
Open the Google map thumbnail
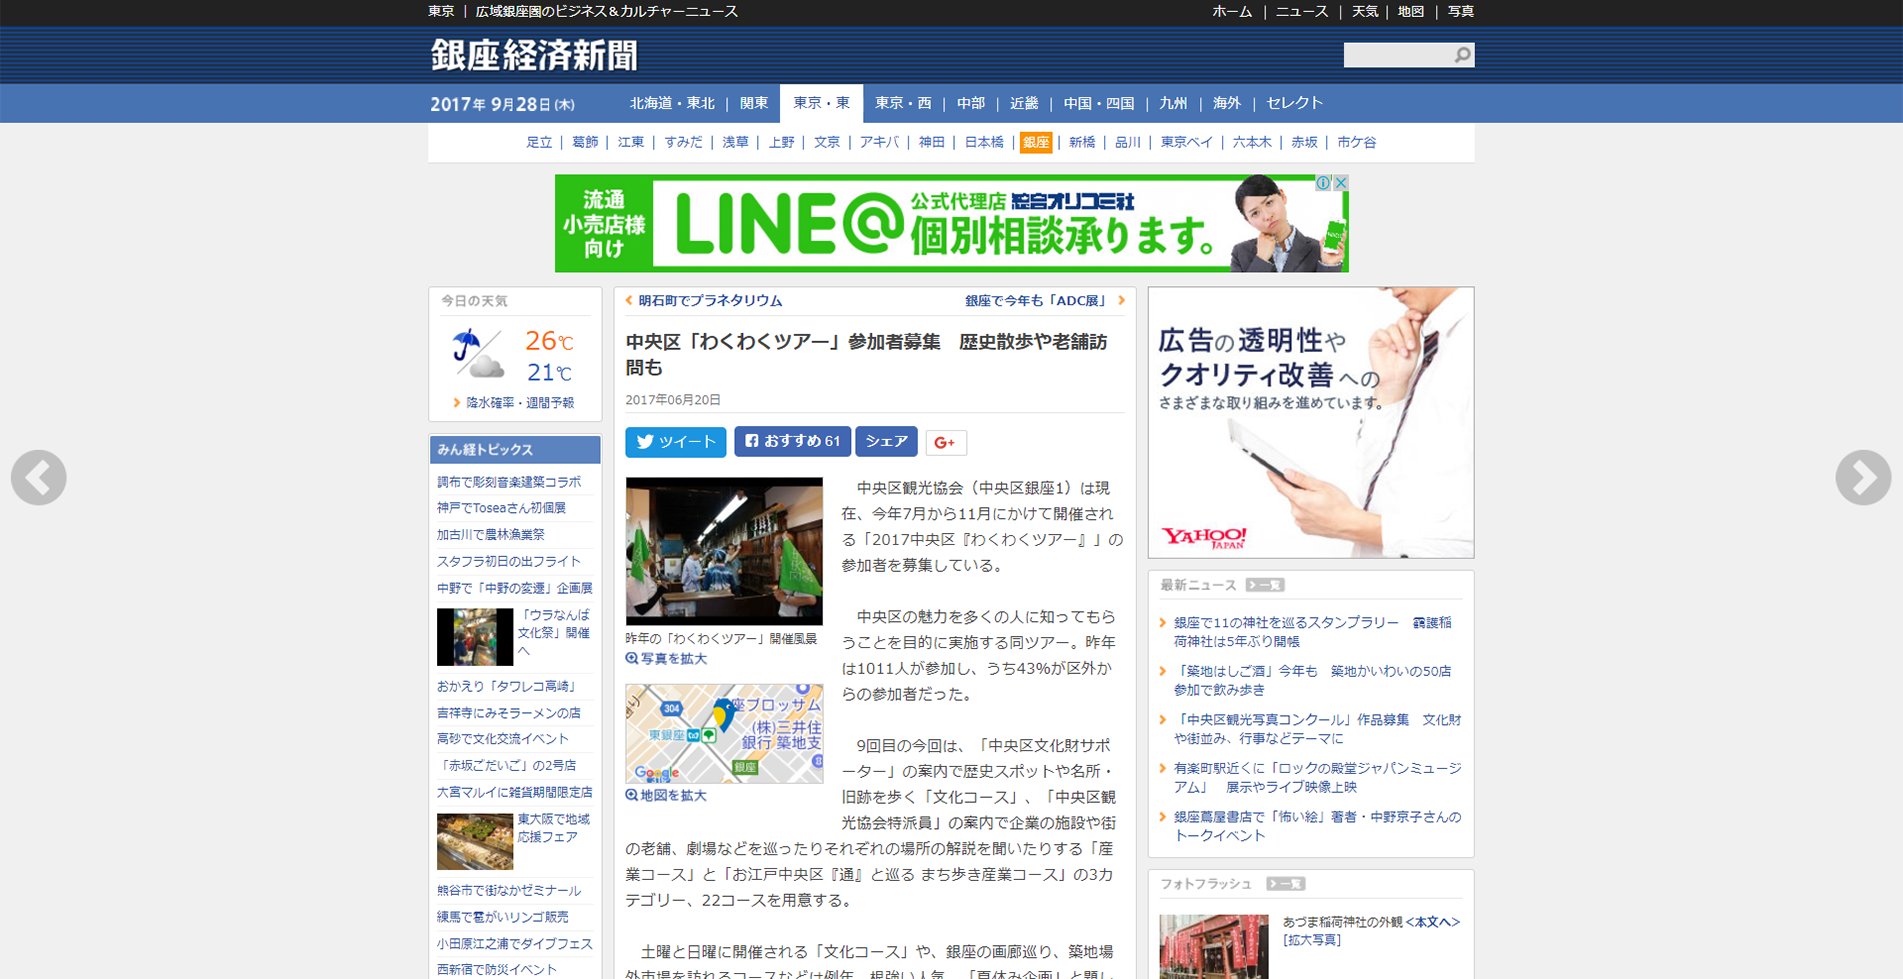pyautogui.click(x=724, y=734)
